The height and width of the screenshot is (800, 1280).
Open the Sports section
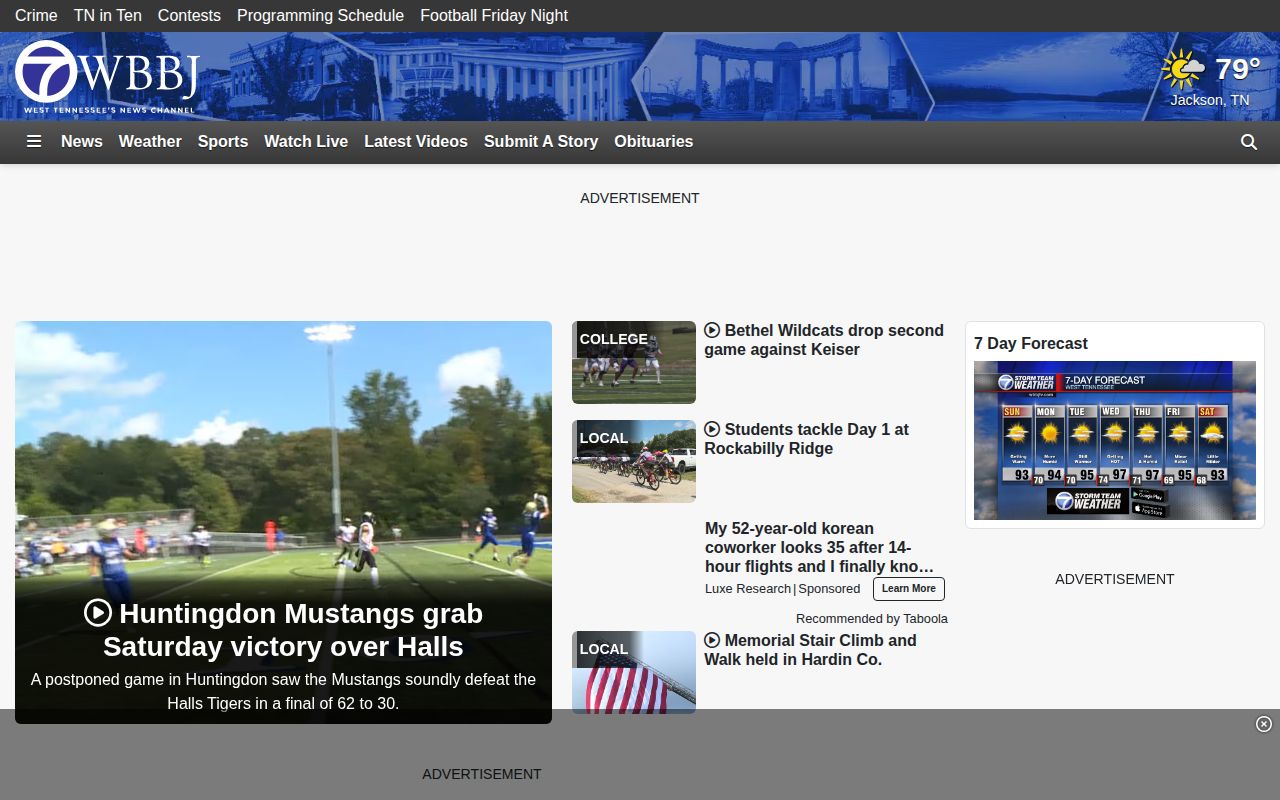[223, 142]
